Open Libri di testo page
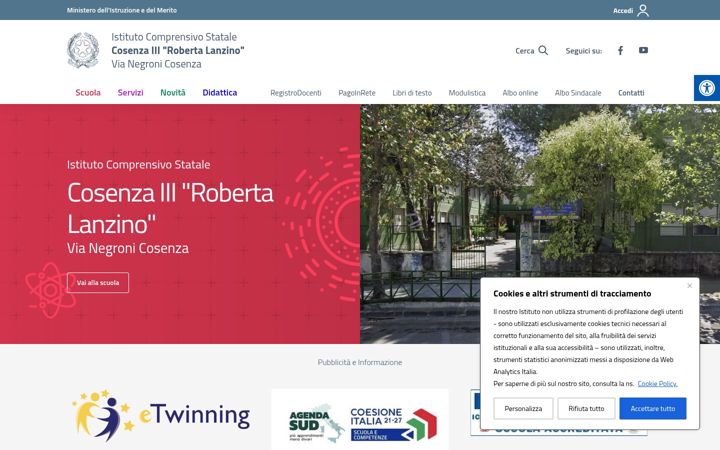Screen dimensions: 720x450 [412, 93]
